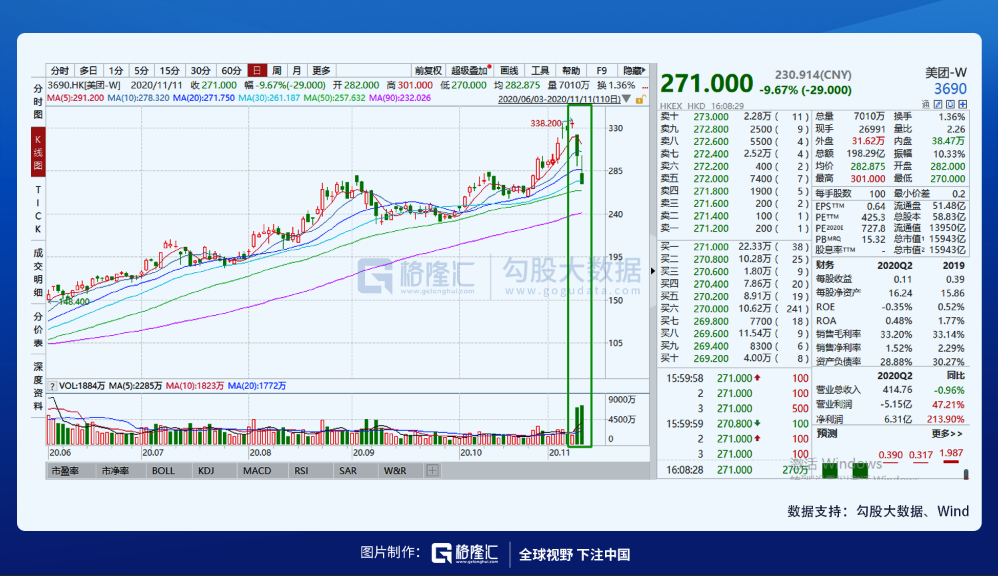The width and height of the screenshot is (998, 576).
Task: Select the 5分 period tab
Action: click(x=141, y=71)
